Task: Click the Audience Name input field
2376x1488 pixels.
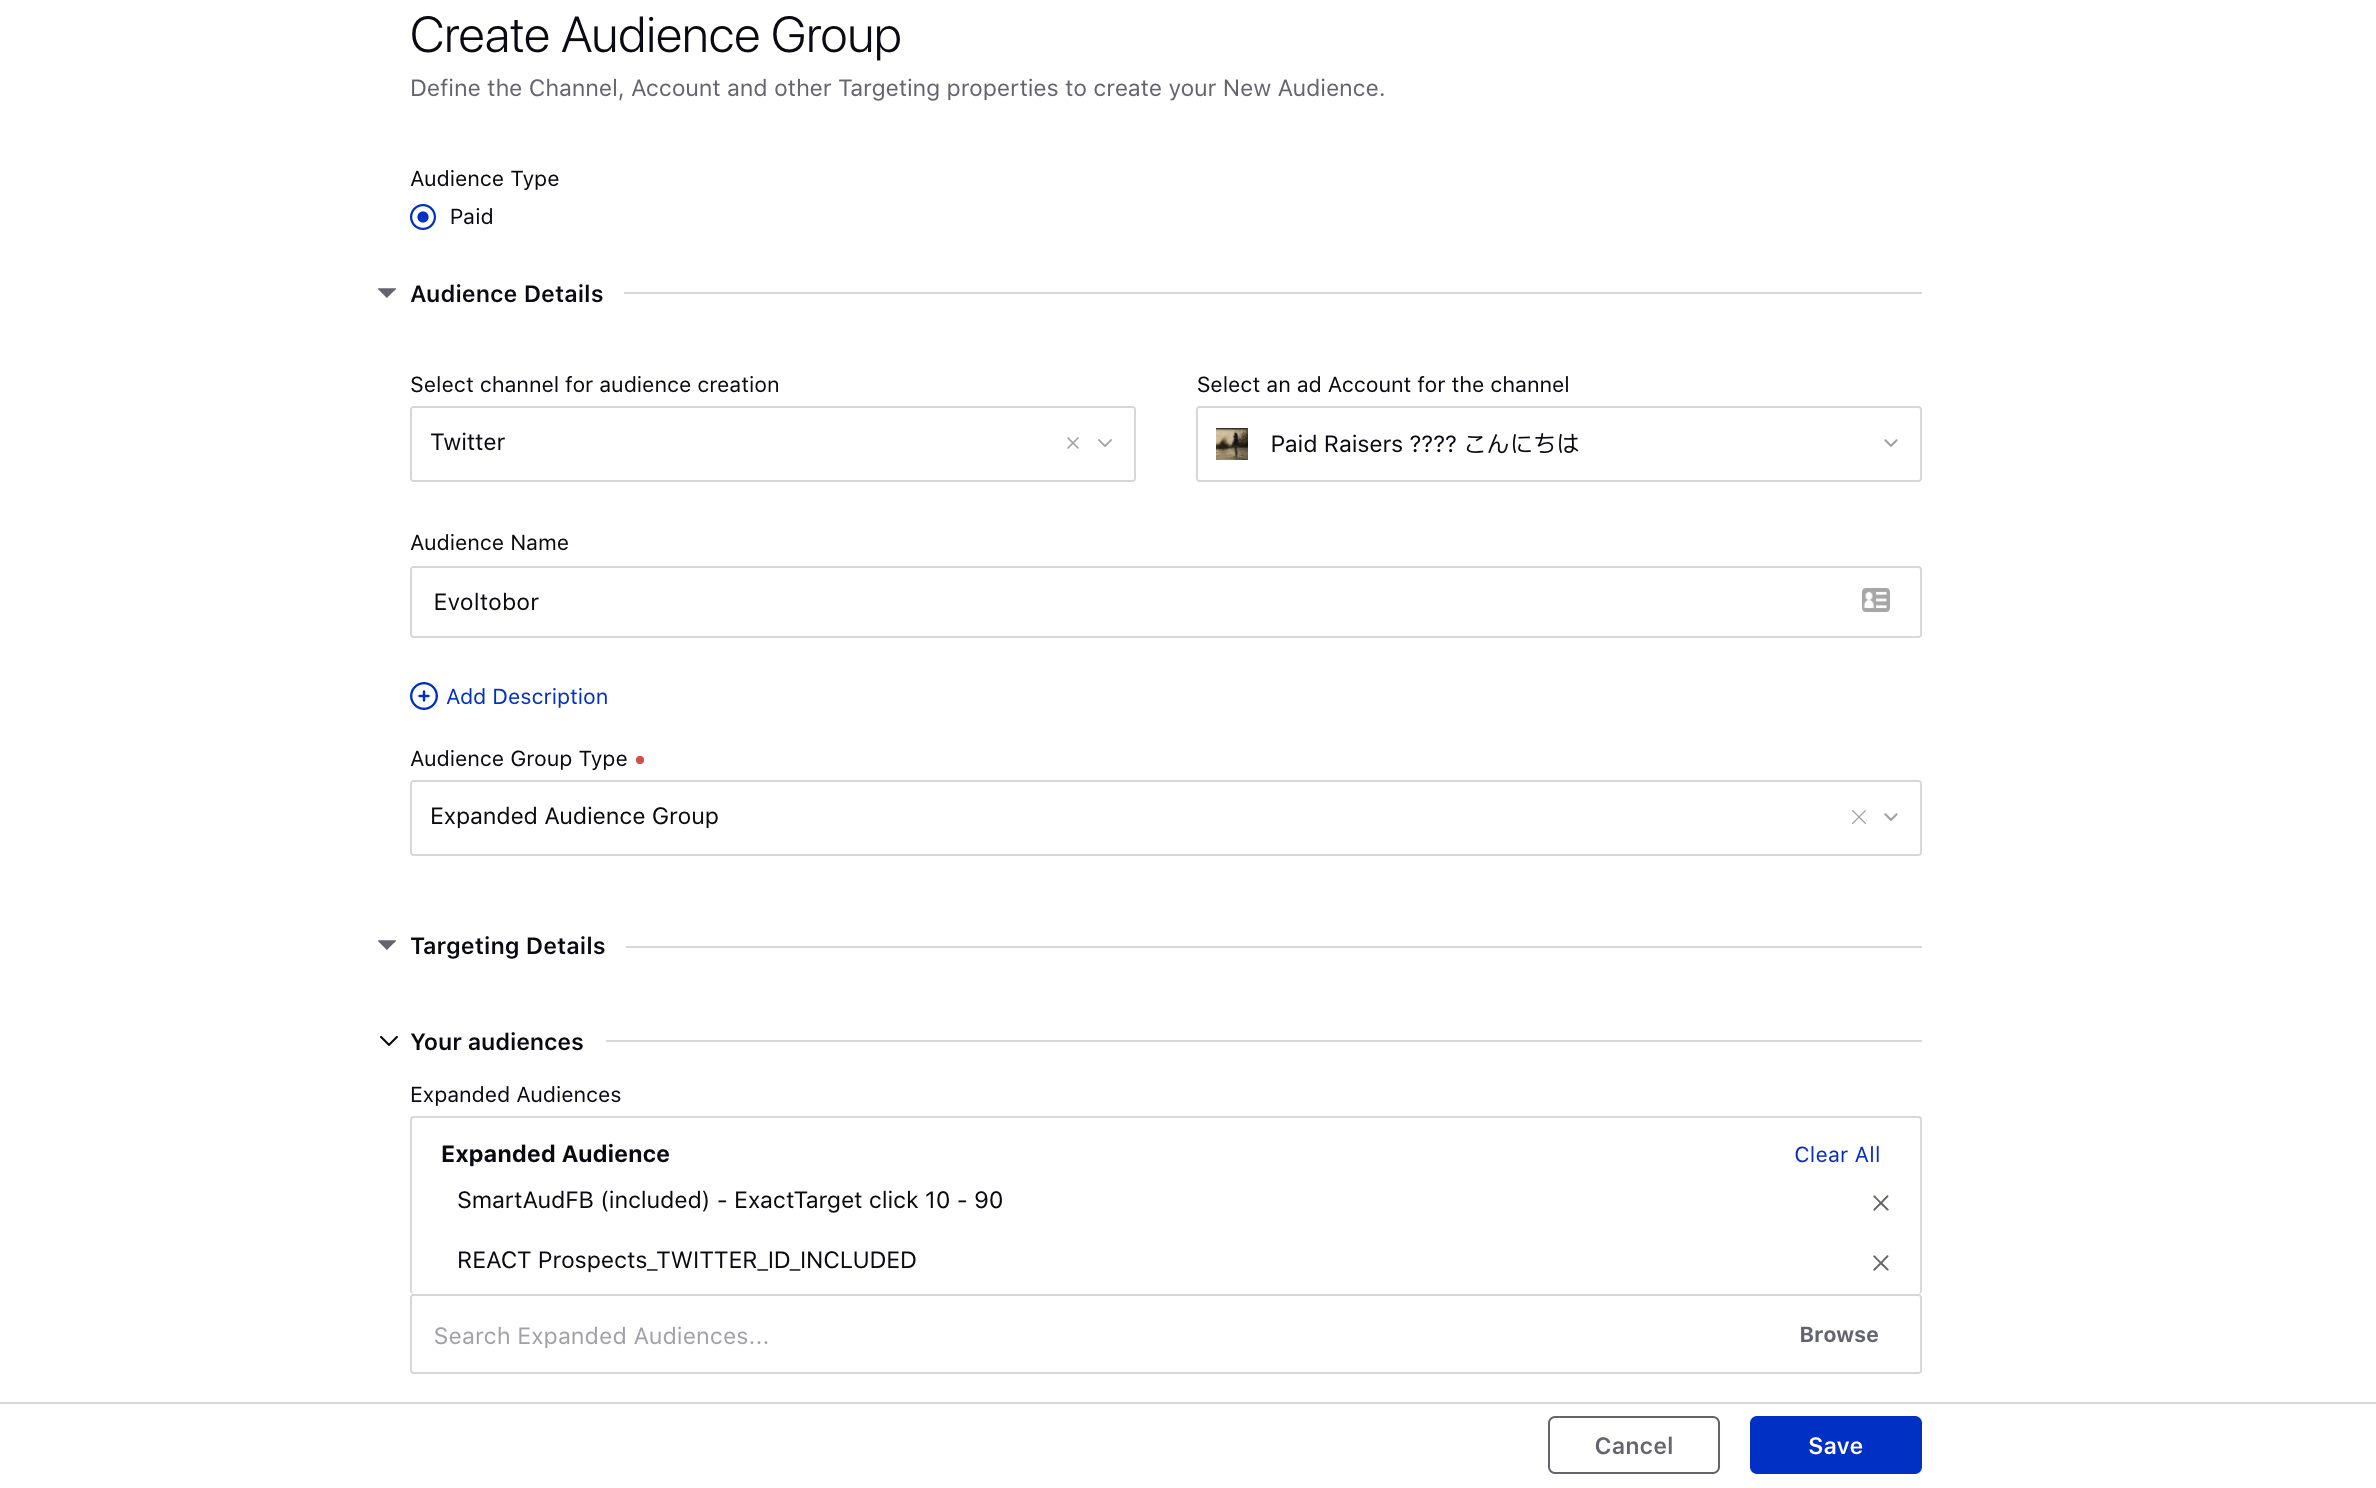Action: [1164, 602]
